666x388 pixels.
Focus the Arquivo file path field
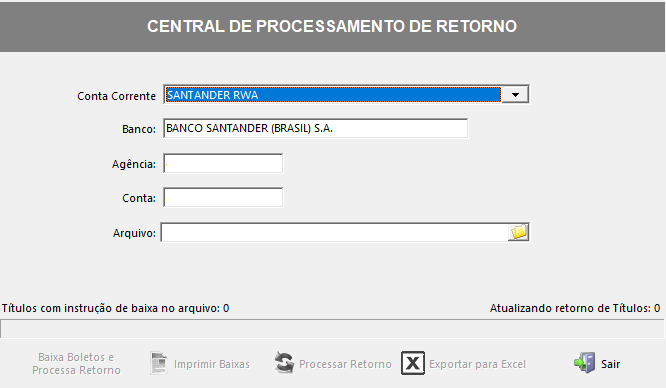(335, 232)
